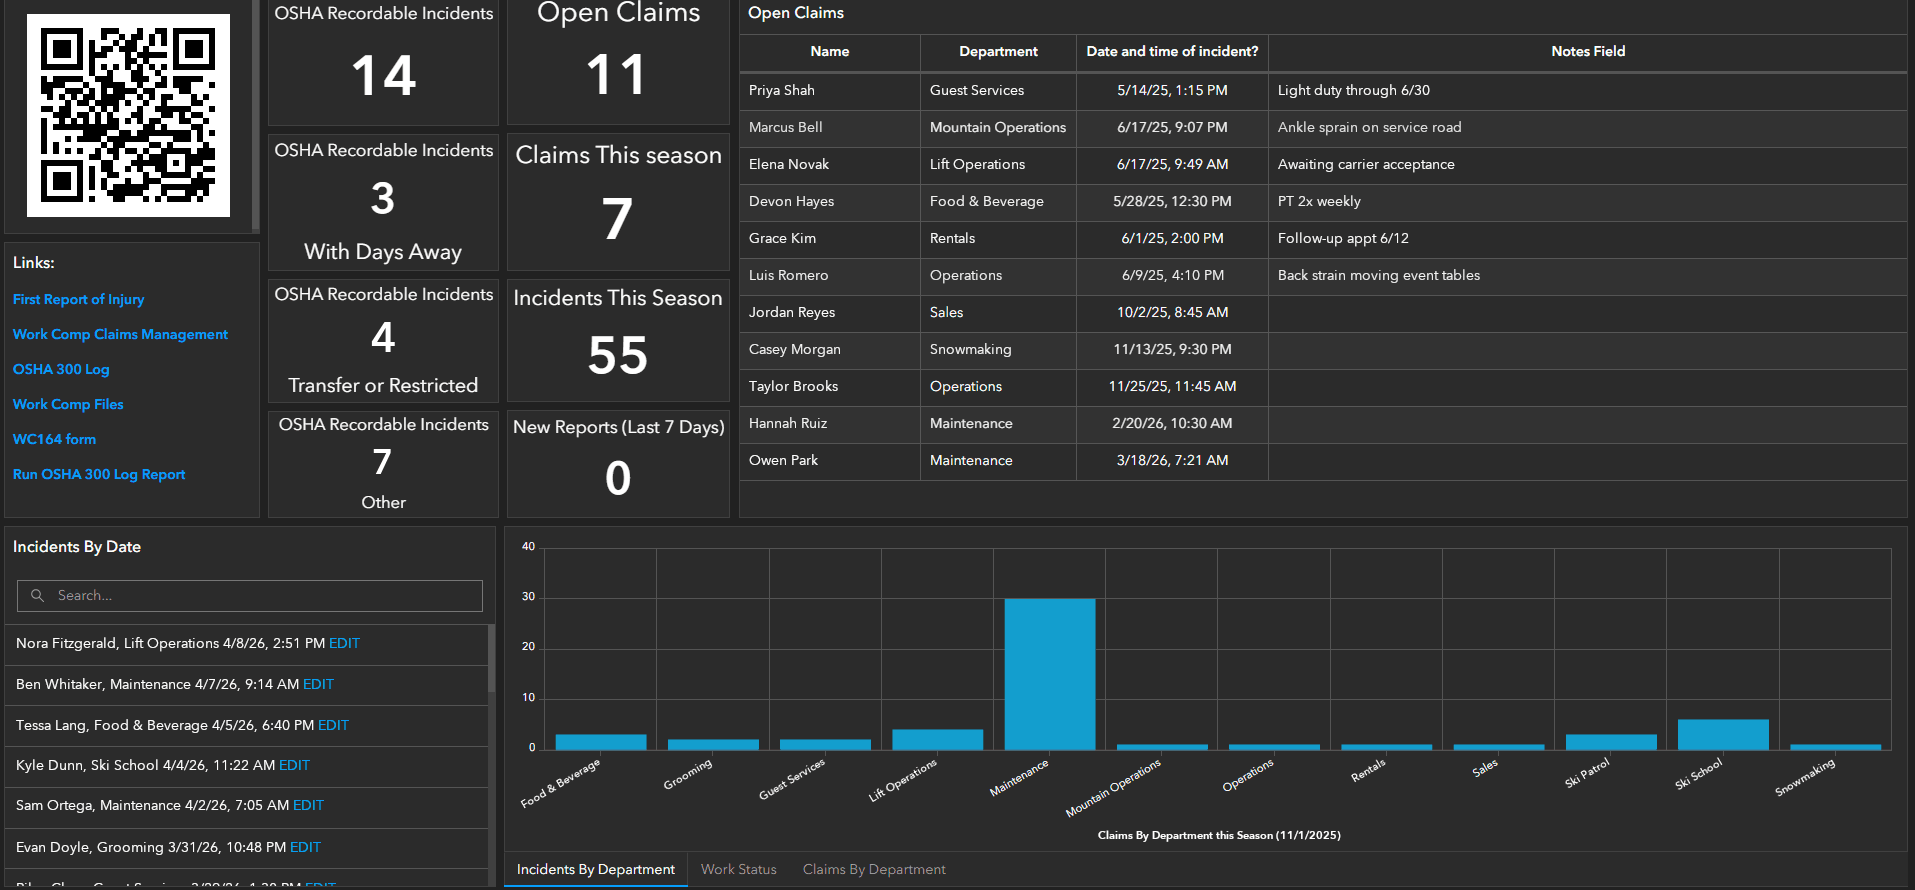
Task: Click the search magnifier icon in Incidents By Date
Action: coord(37,595)
